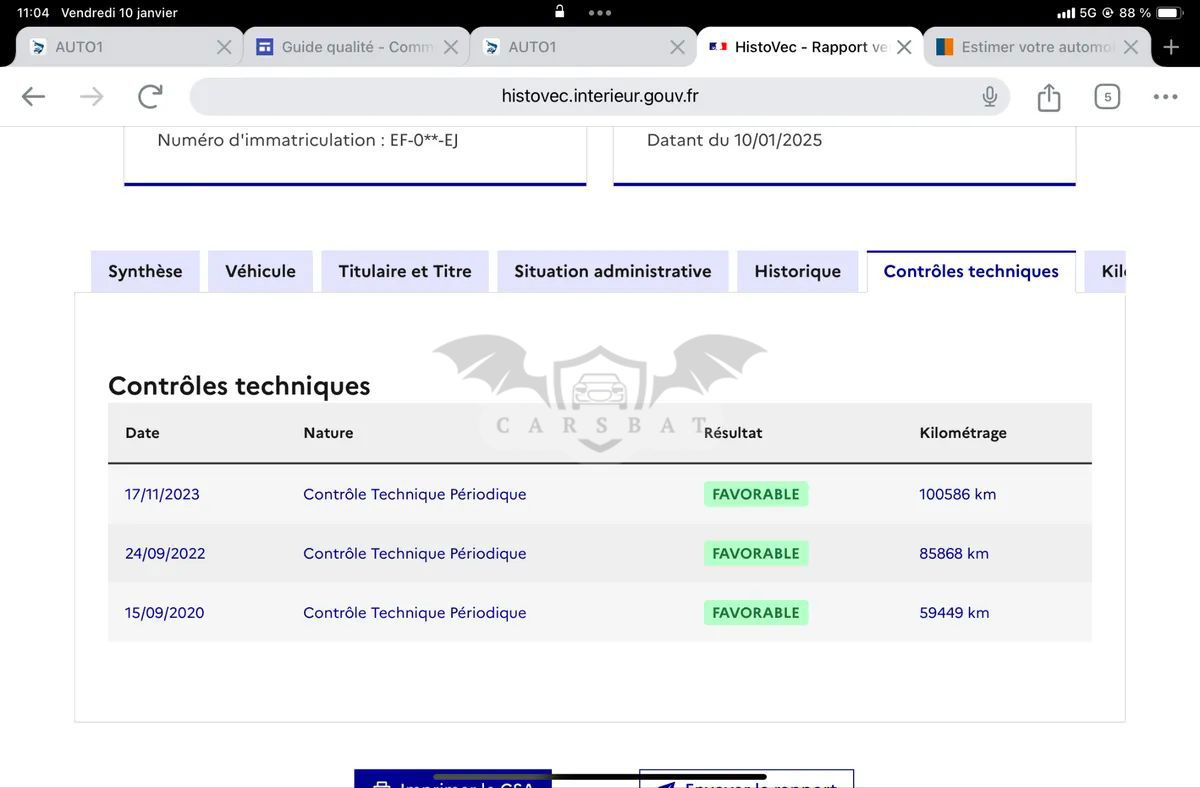Reload the HistoVec page
Screen dimensions: 1200x788
coord(150,96)
